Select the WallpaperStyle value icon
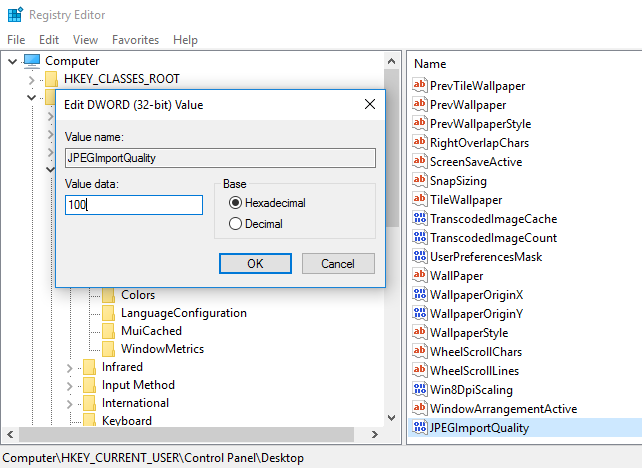This screenshot has width=642, height=468. (x=420, y=332)
